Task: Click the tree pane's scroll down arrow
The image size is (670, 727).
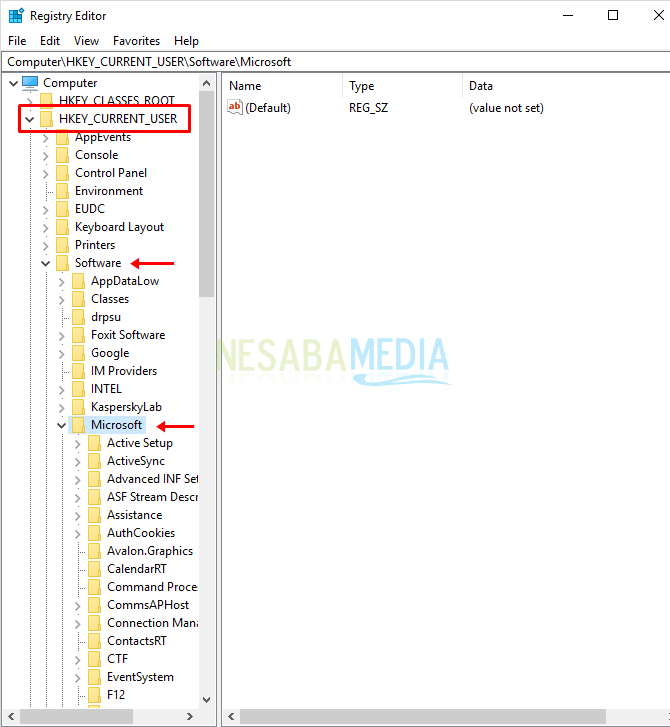Action: point(207,700)
